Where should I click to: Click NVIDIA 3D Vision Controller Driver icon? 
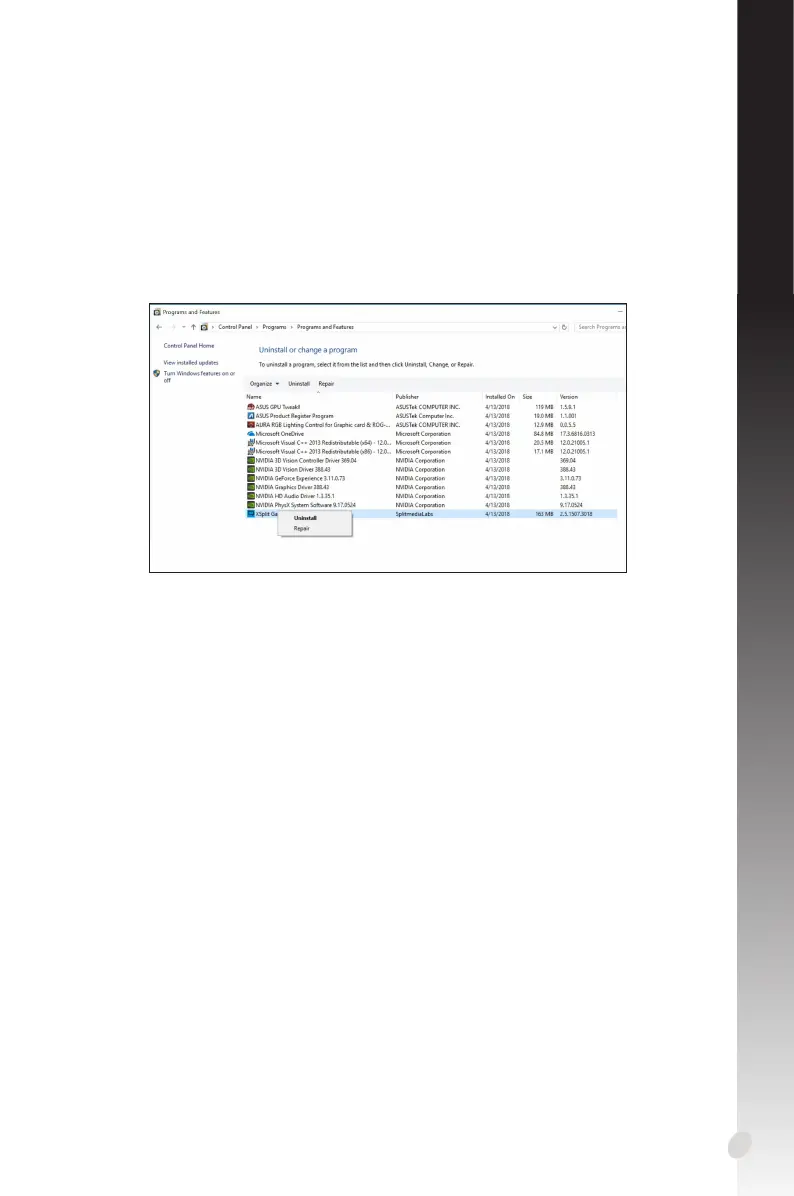point(251,461)
